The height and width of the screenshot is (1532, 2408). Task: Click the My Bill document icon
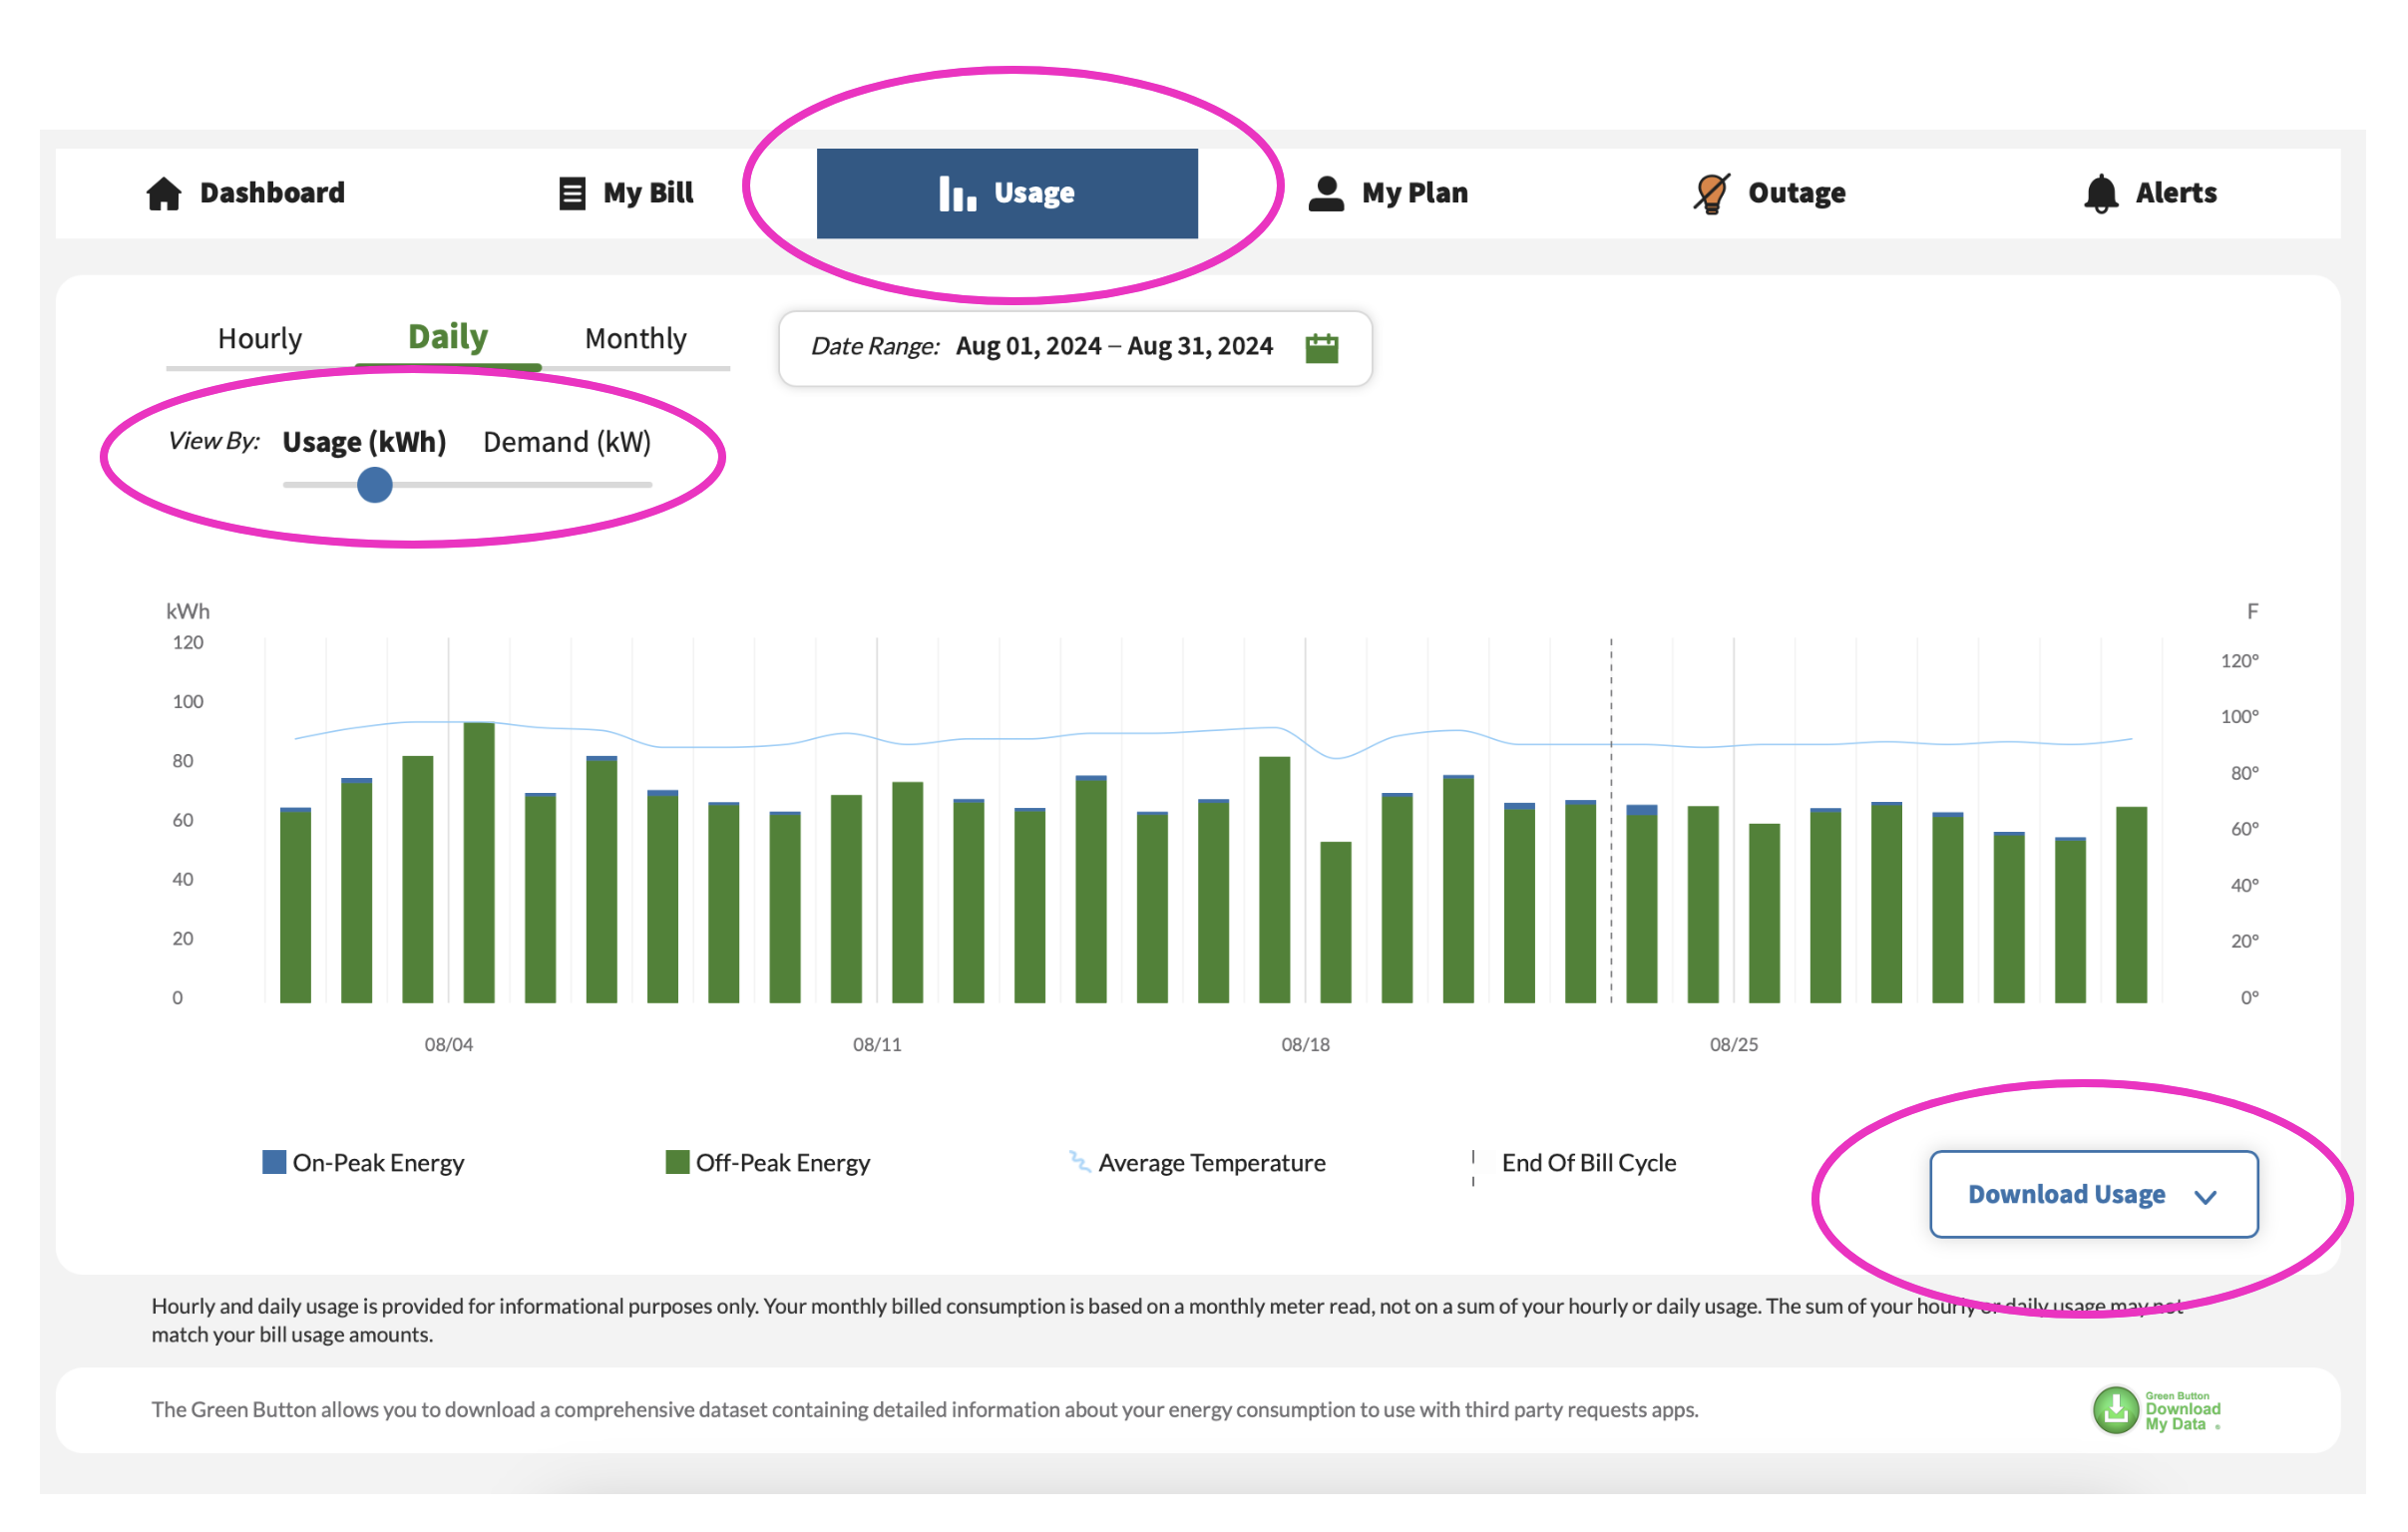571,193
